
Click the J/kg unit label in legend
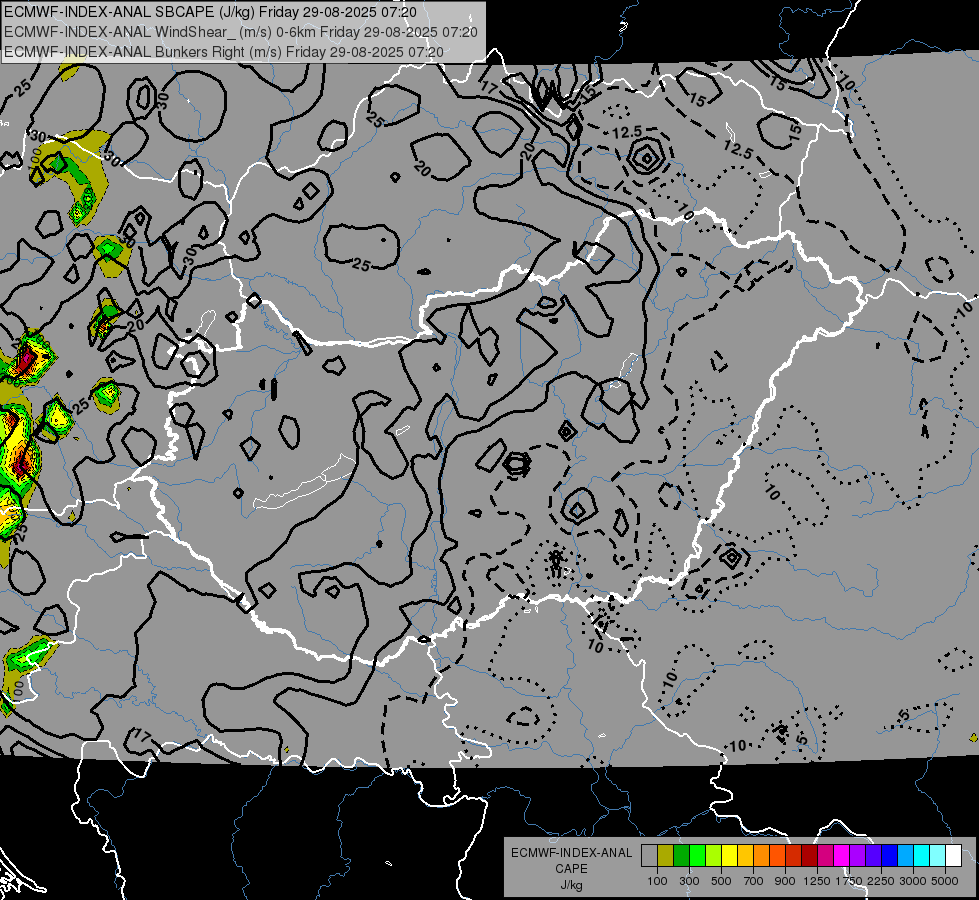point(571,885)
